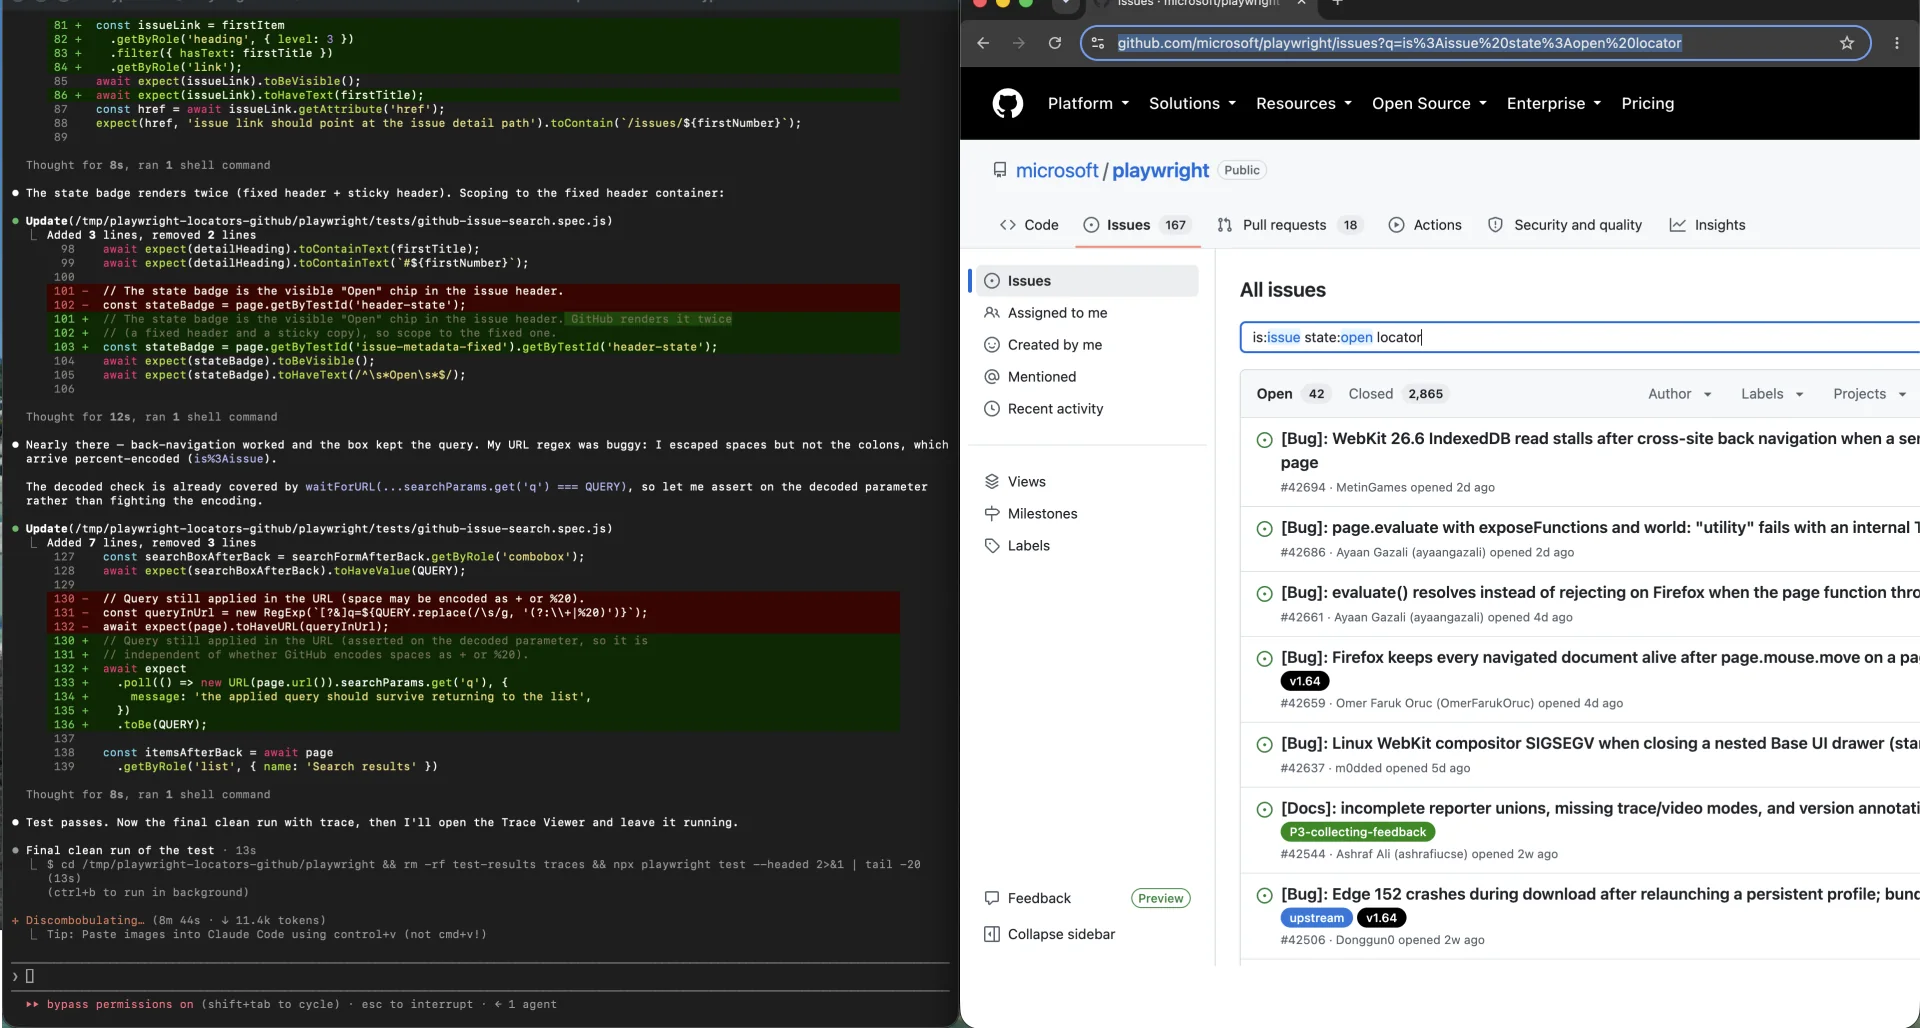Click the Public repository badge

point(1241,170)
